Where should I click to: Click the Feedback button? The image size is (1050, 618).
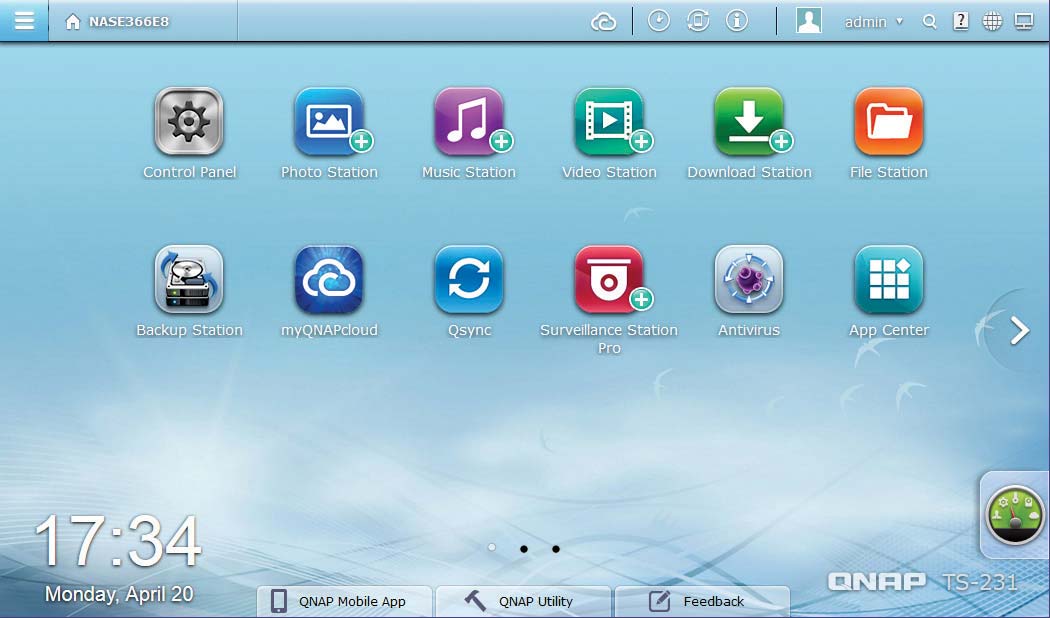tap(702, 601)
